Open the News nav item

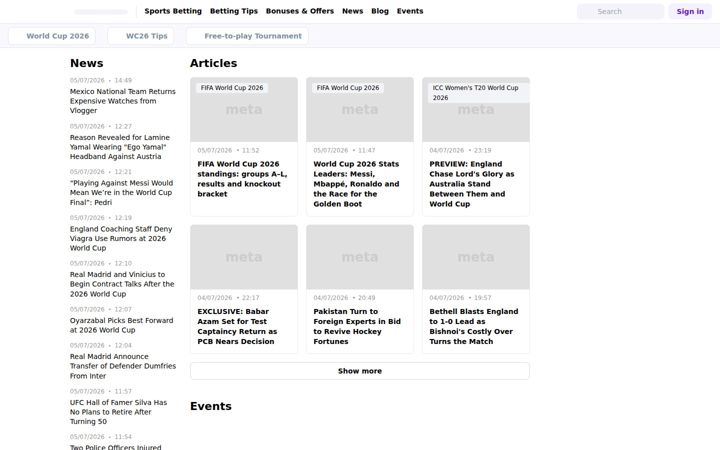click(x=353, y=11)
